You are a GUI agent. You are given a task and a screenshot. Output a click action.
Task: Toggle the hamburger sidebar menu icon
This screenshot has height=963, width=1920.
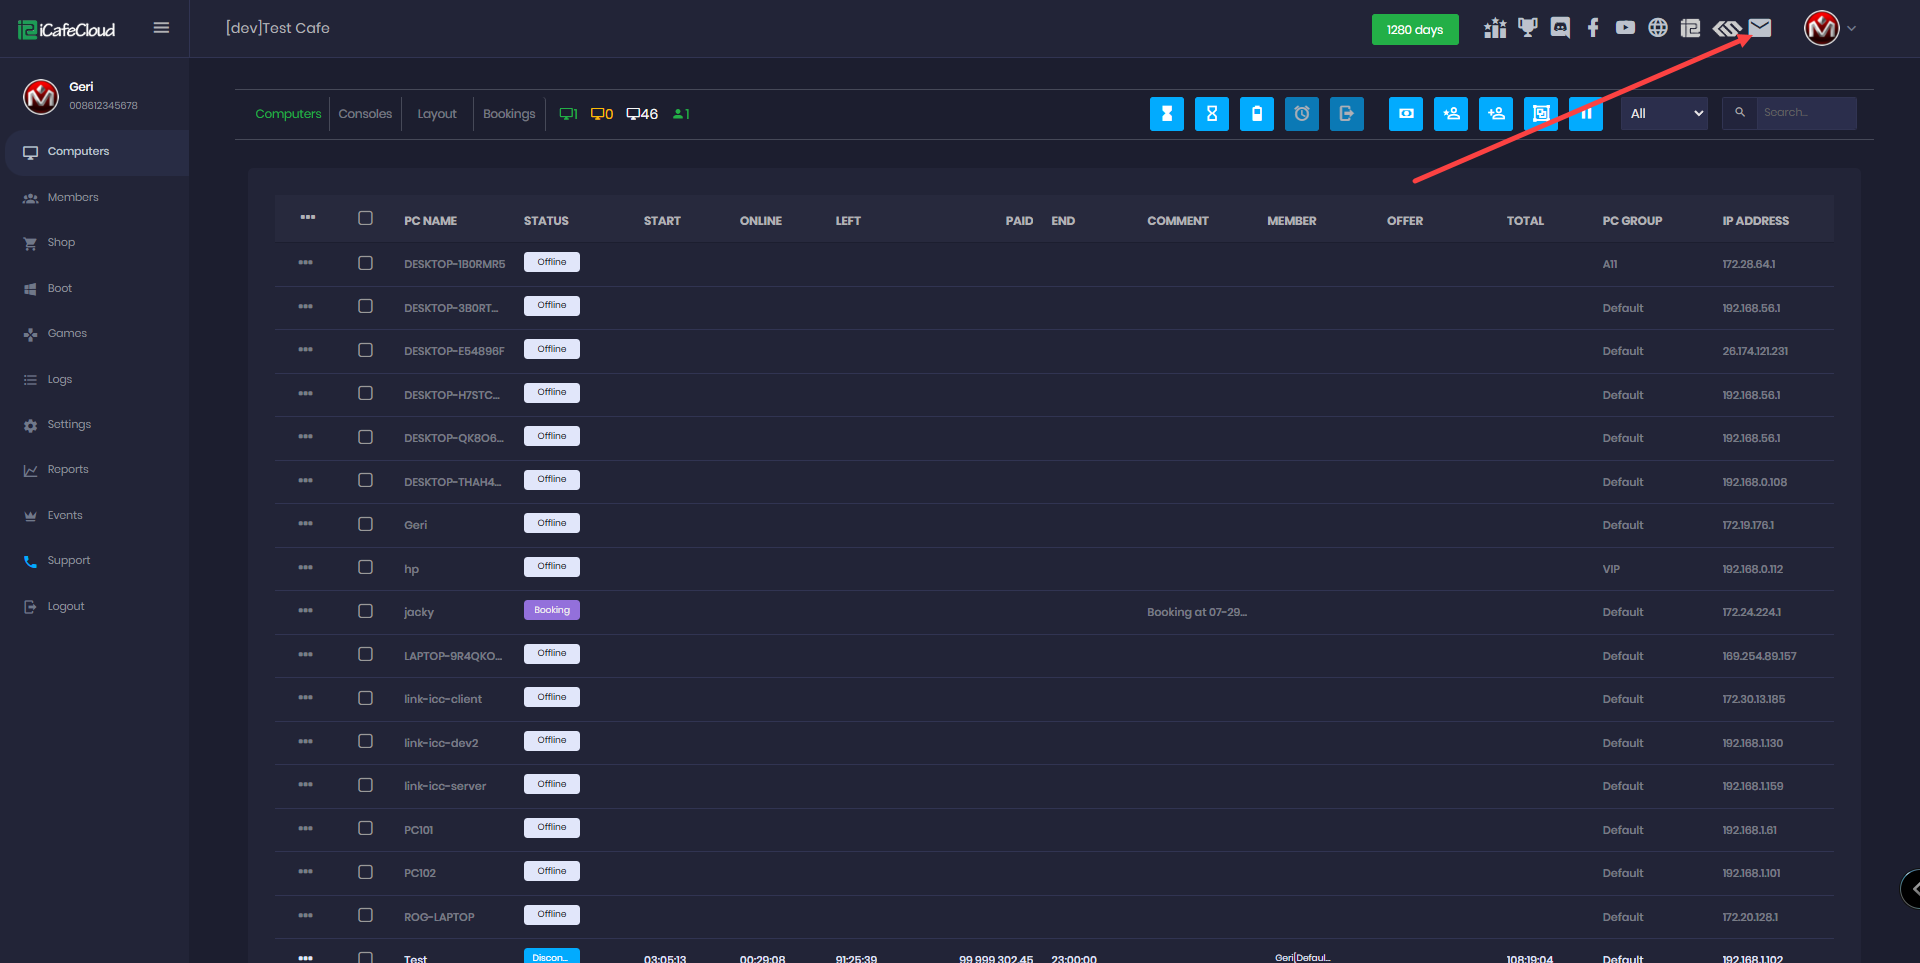pos(161,28)
